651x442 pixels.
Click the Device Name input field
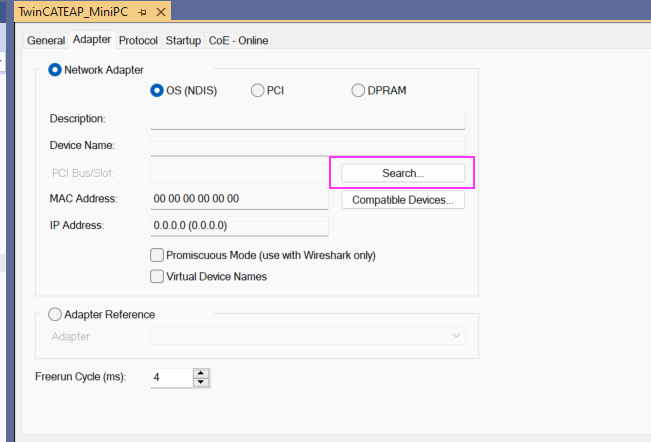pyautogui.click(x=308, y=146)
